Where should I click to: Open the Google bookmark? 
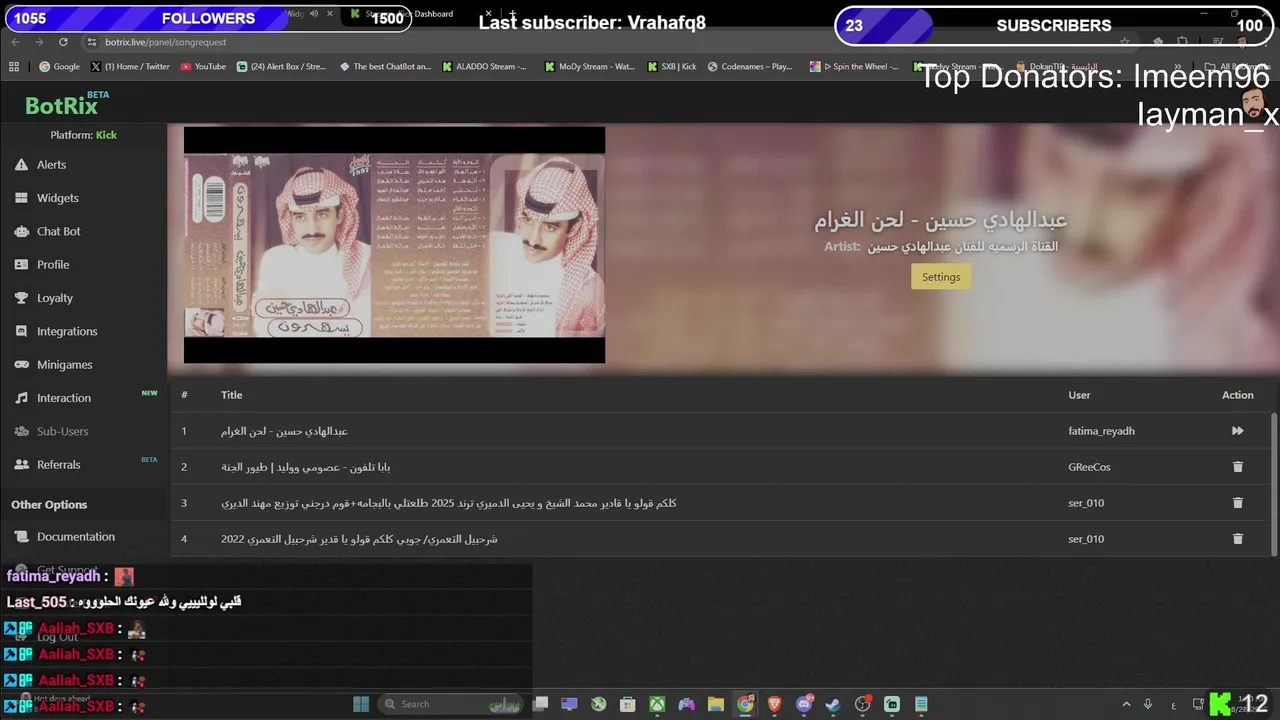[x=59, y=67]
